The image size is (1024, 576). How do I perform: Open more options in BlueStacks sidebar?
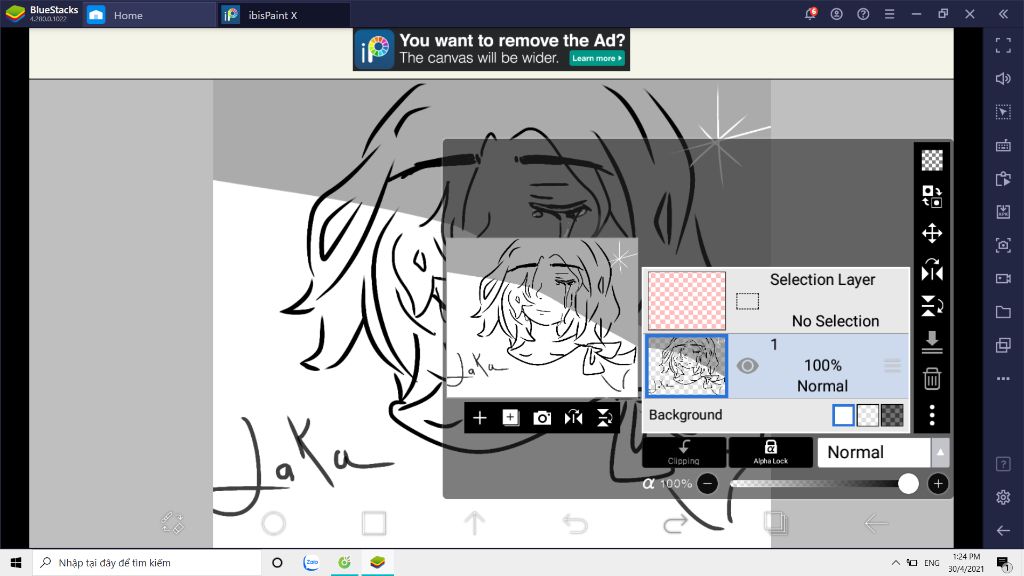click(x=1003, y=378)
